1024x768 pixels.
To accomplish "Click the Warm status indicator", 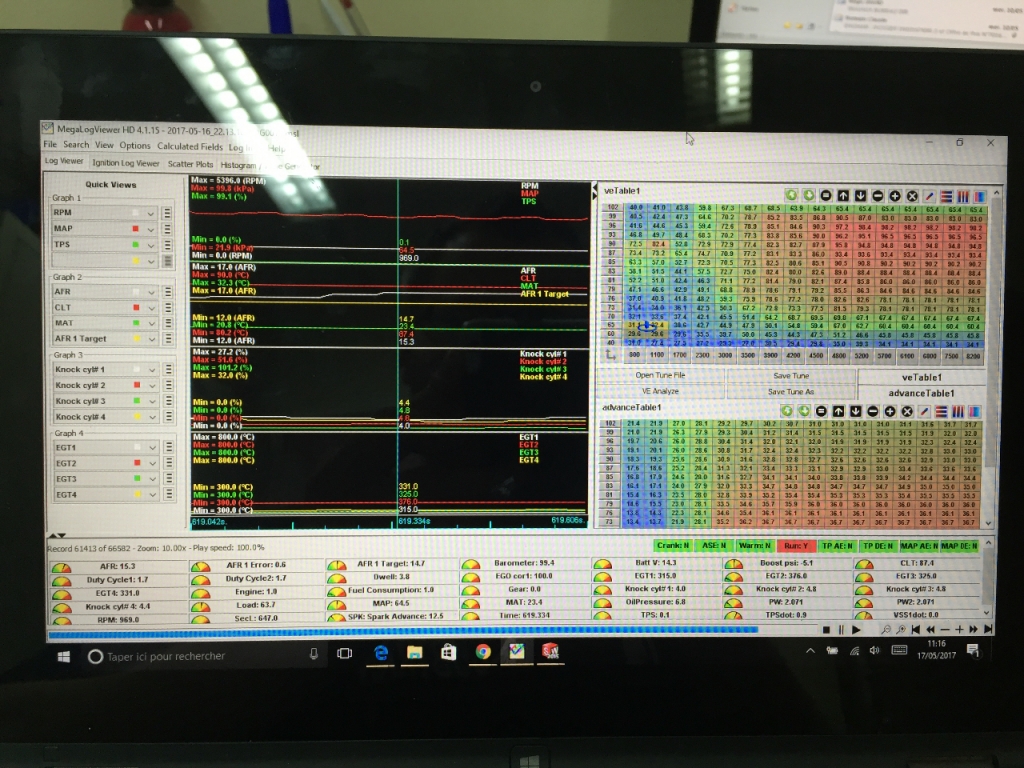I will [755, 545].
